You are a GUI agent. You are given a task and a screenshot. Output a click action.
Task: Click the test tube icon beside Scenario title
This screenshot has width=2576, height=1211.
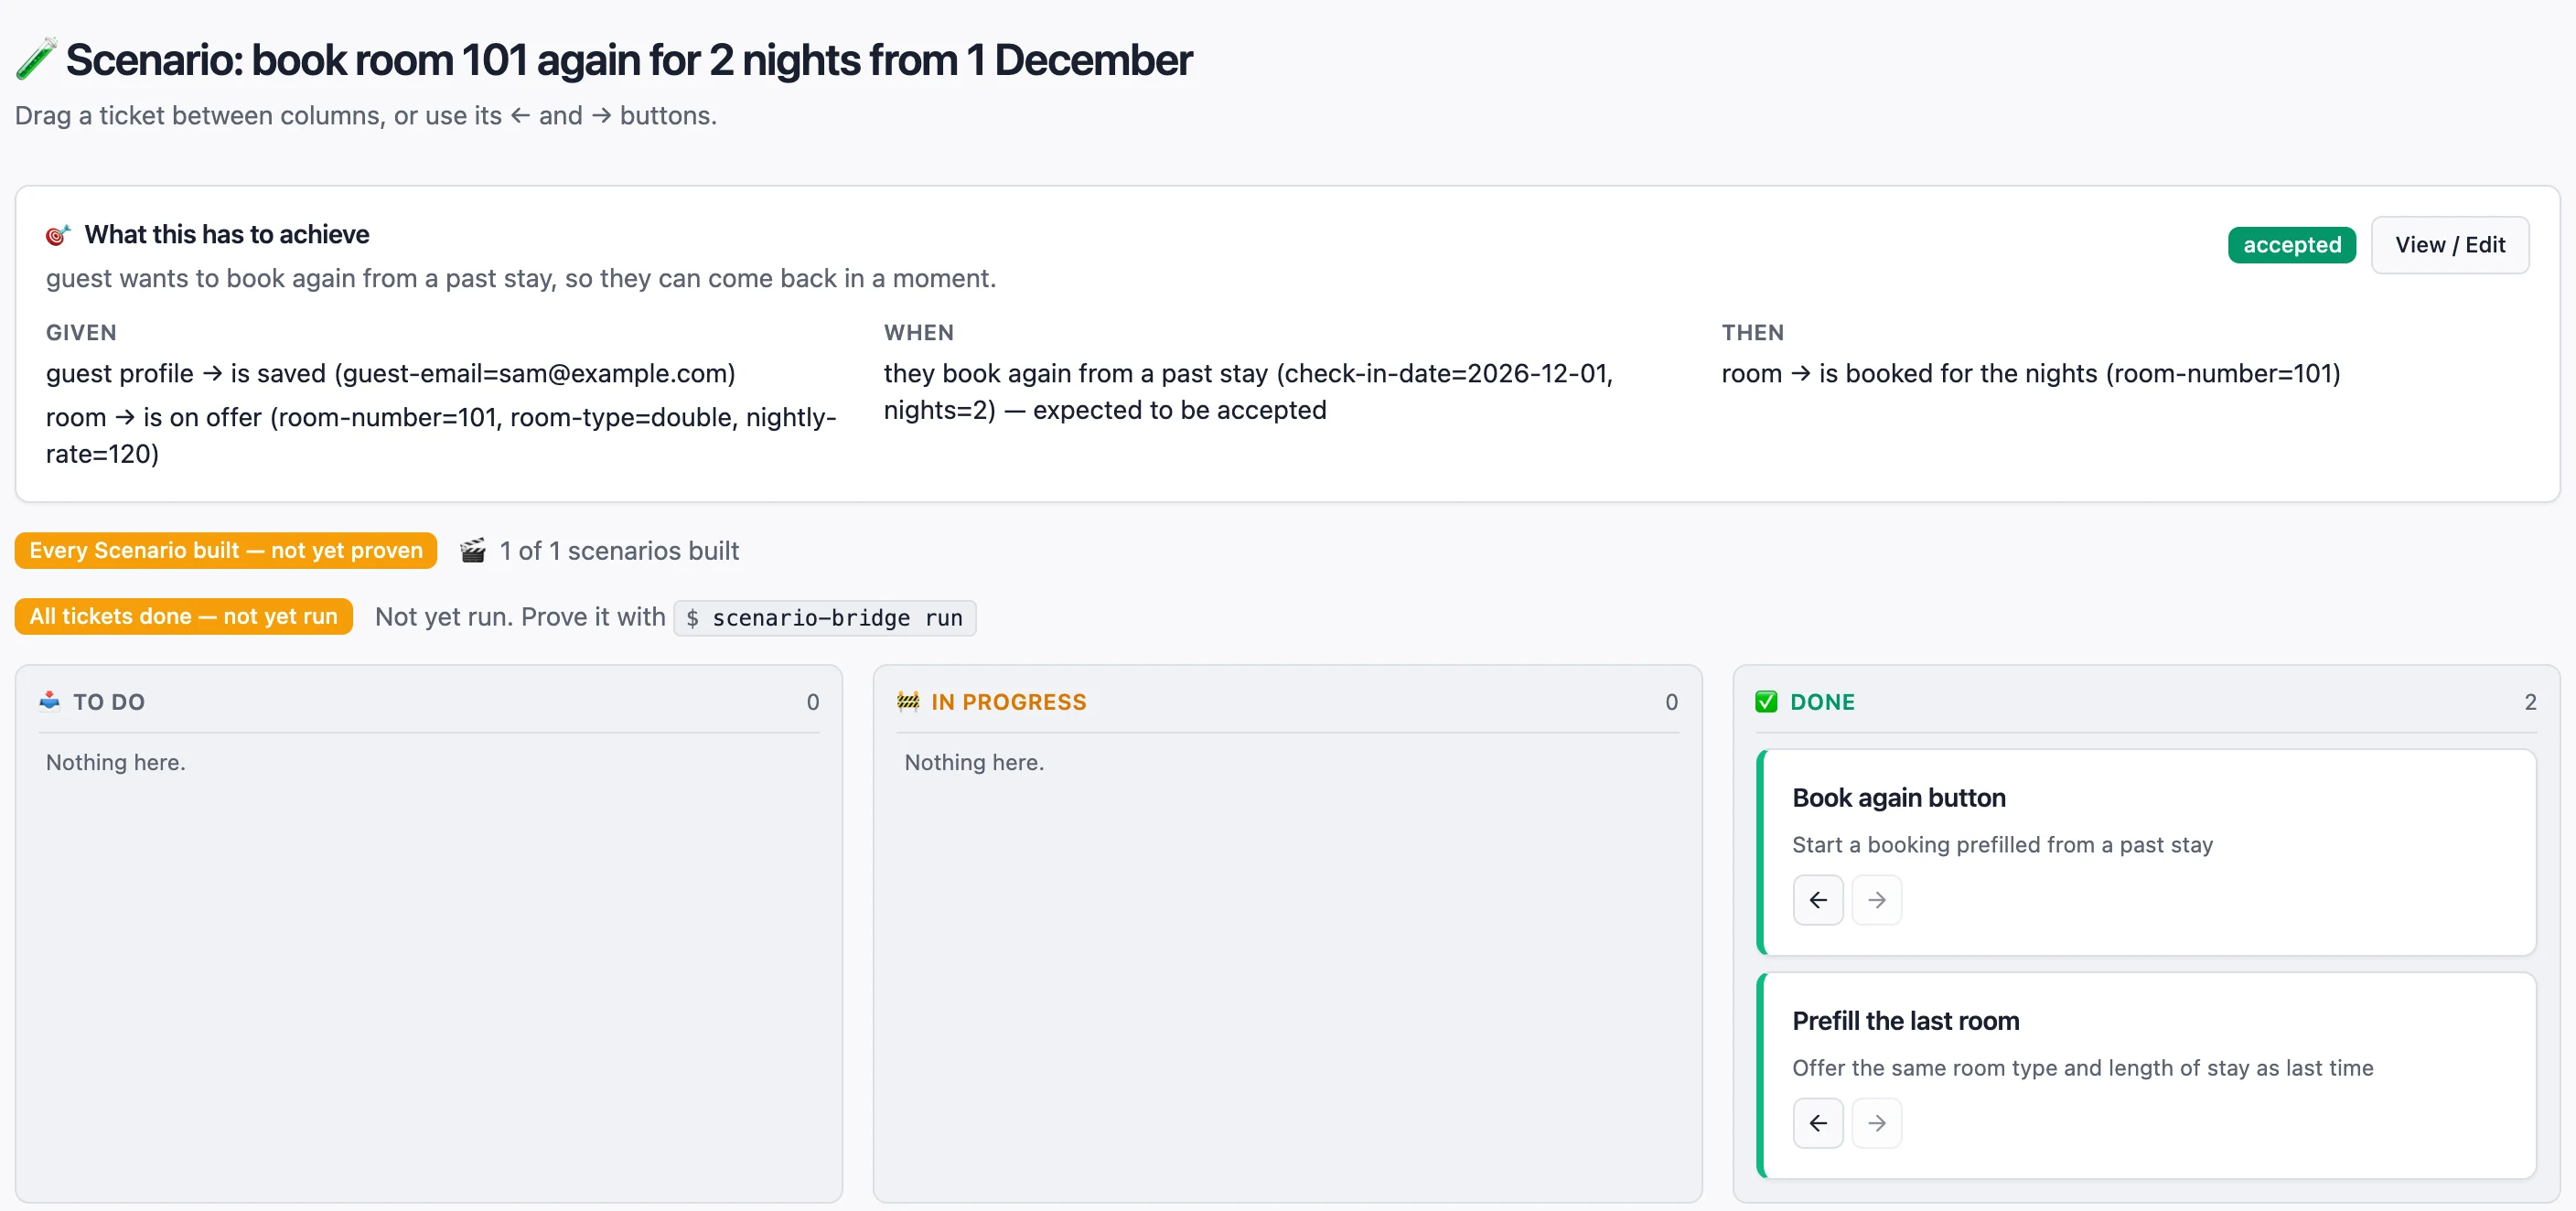pyautogui.click(x=36, y=59)
